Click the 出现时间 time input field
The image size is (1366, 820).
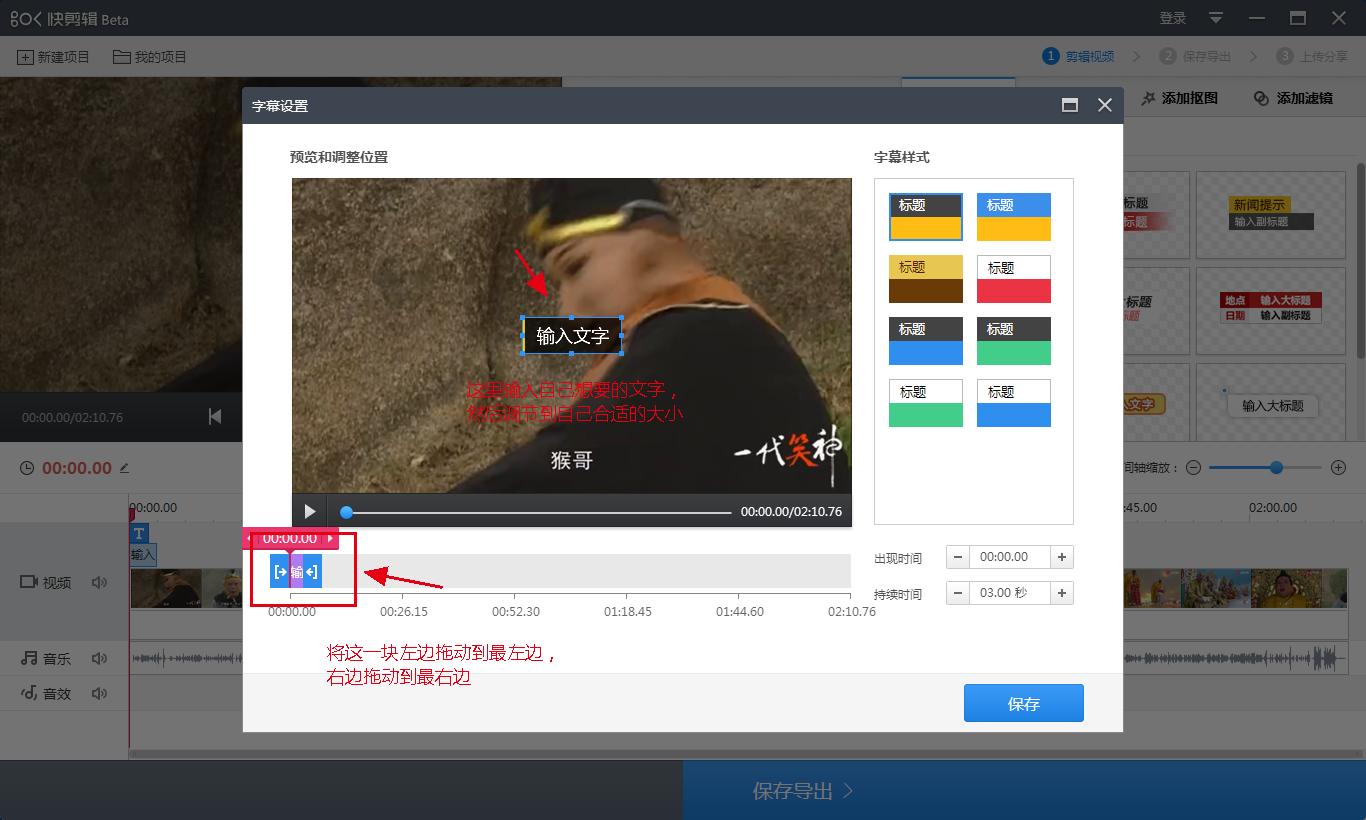tap(1004, 557)
